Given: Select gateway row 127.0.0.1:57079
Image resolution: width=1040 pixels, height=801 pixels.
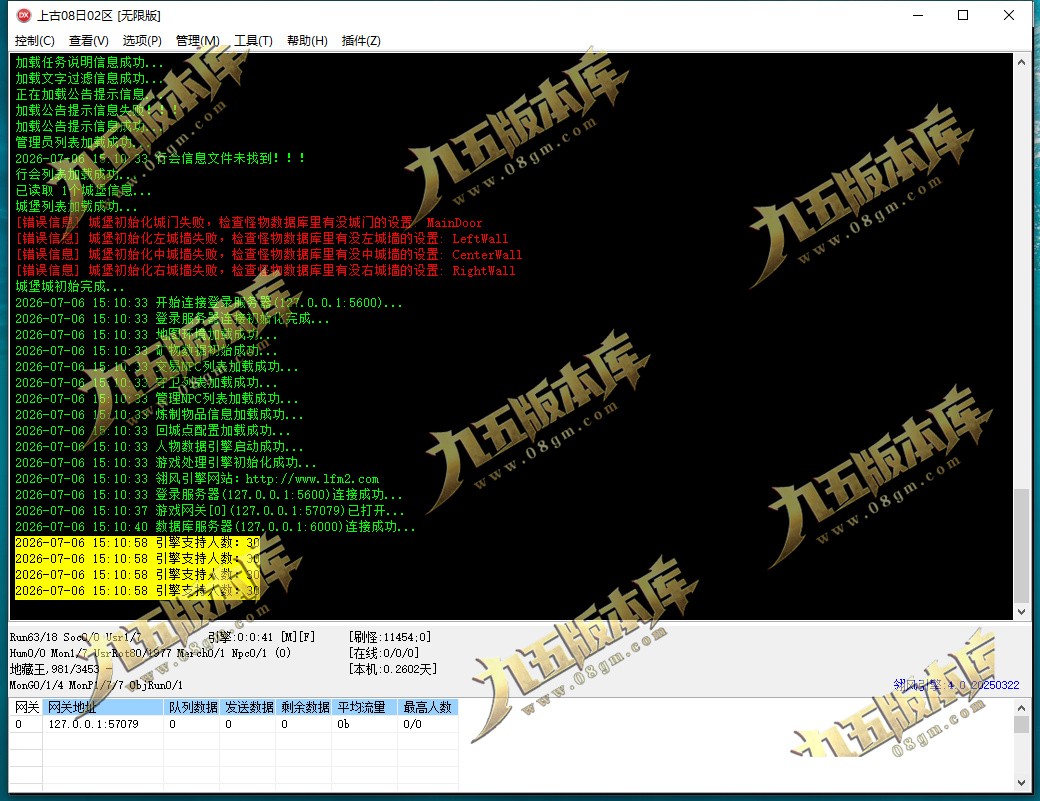Looking at the screenshot, I should (x=233, y=724).
